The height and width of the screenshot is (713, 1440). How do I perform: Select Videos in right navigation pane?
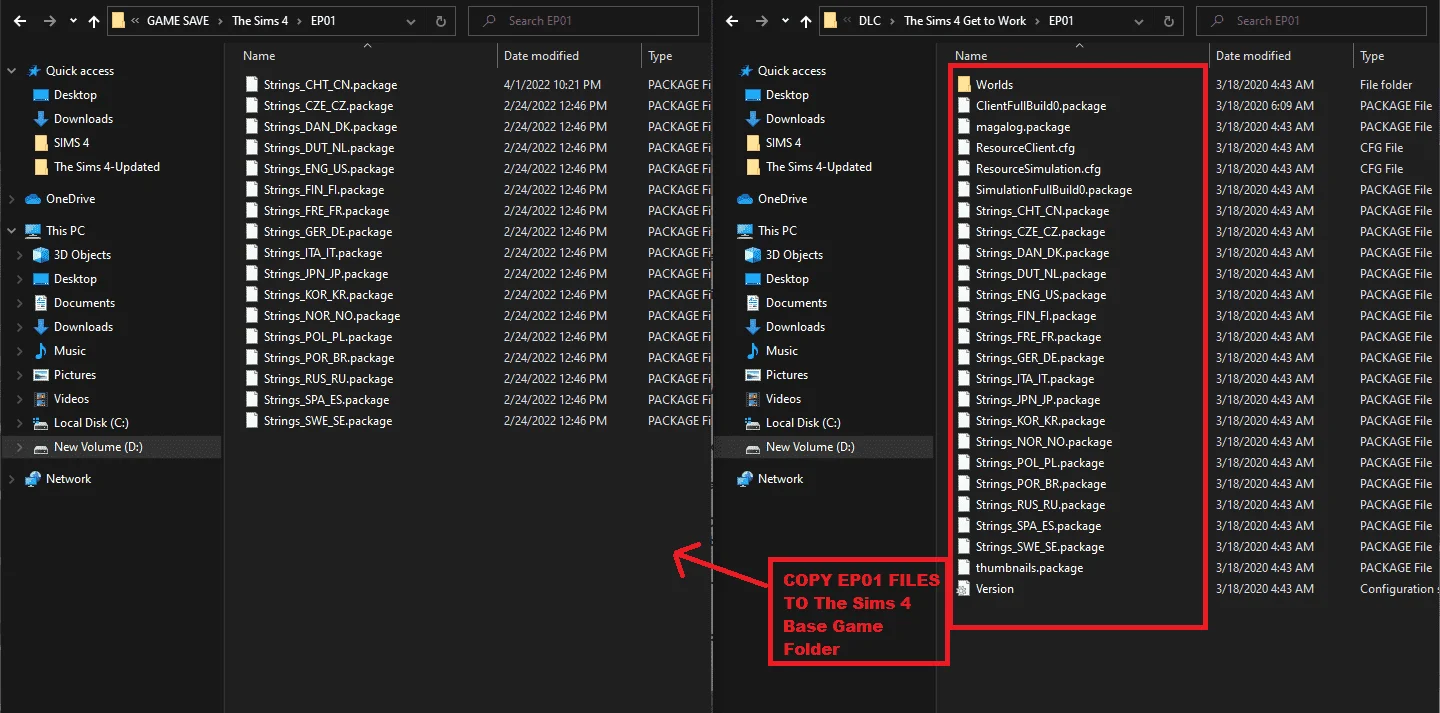[x=783, y=399]
